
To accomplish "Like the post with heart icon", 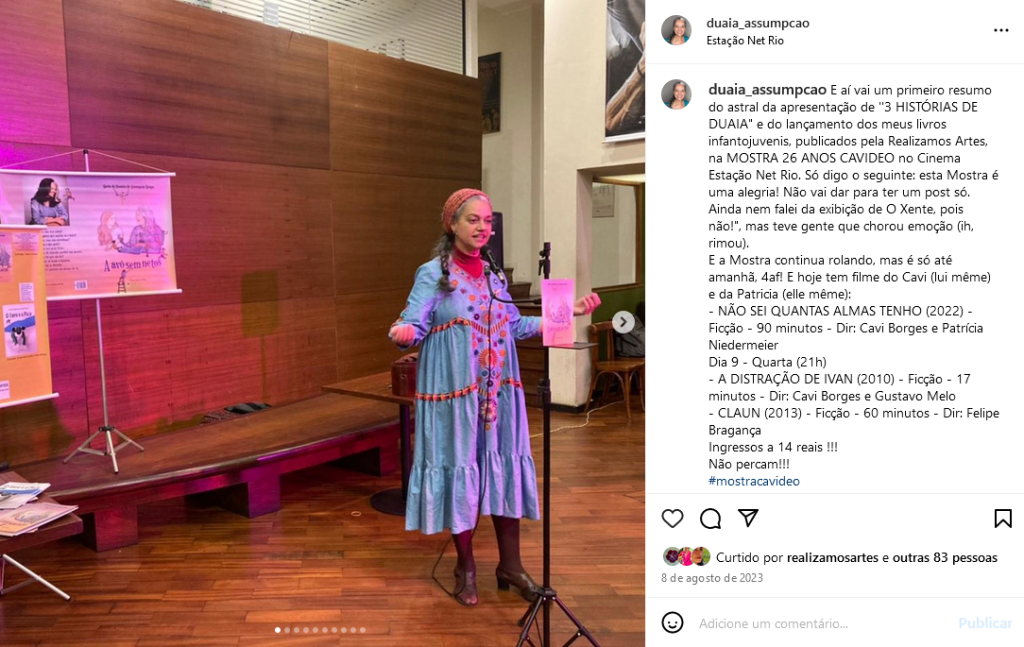I will [x=672, y=518].
